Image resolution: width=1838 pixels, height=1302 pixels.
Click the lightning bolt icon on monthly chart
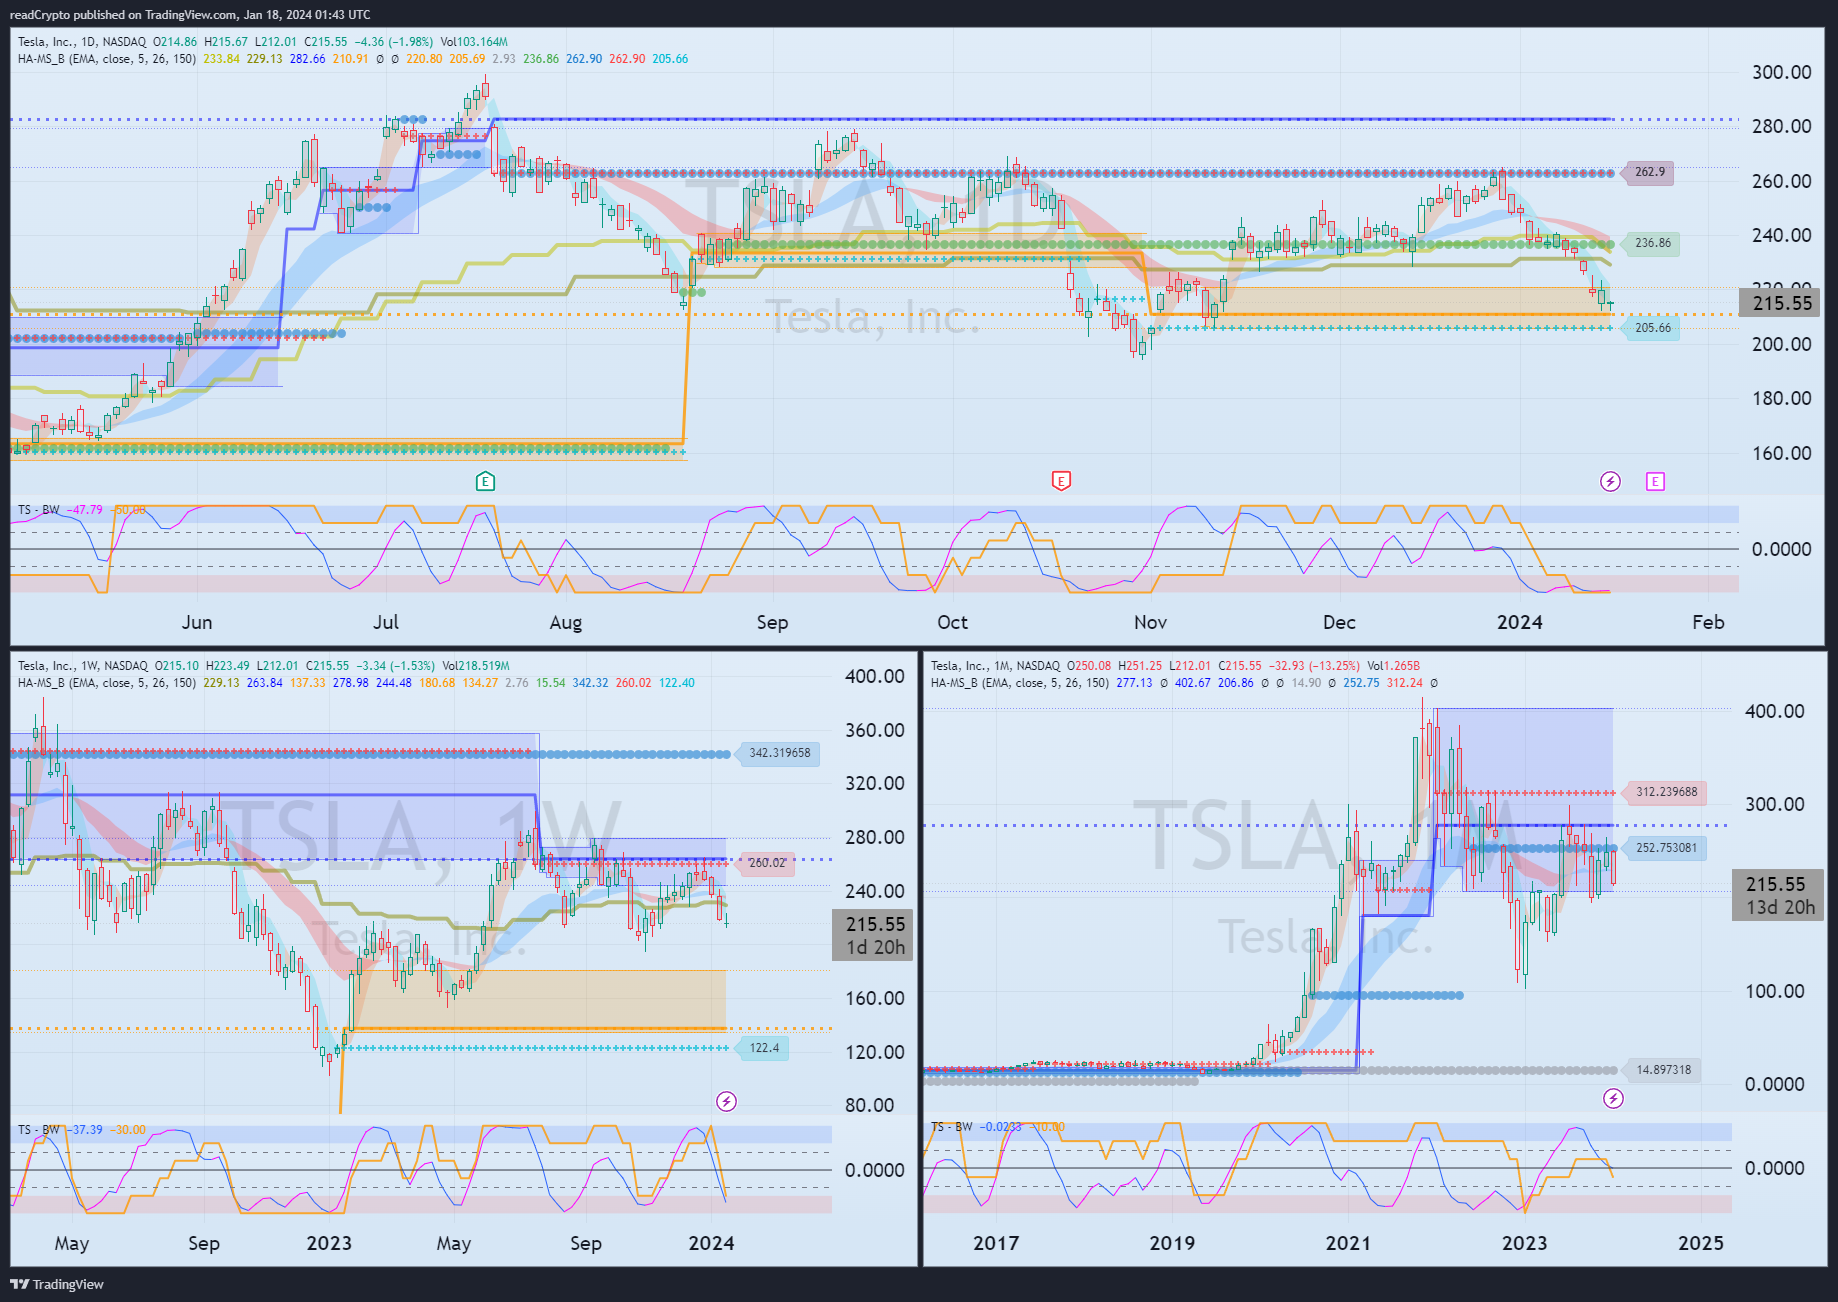tap(1613, 1099)
